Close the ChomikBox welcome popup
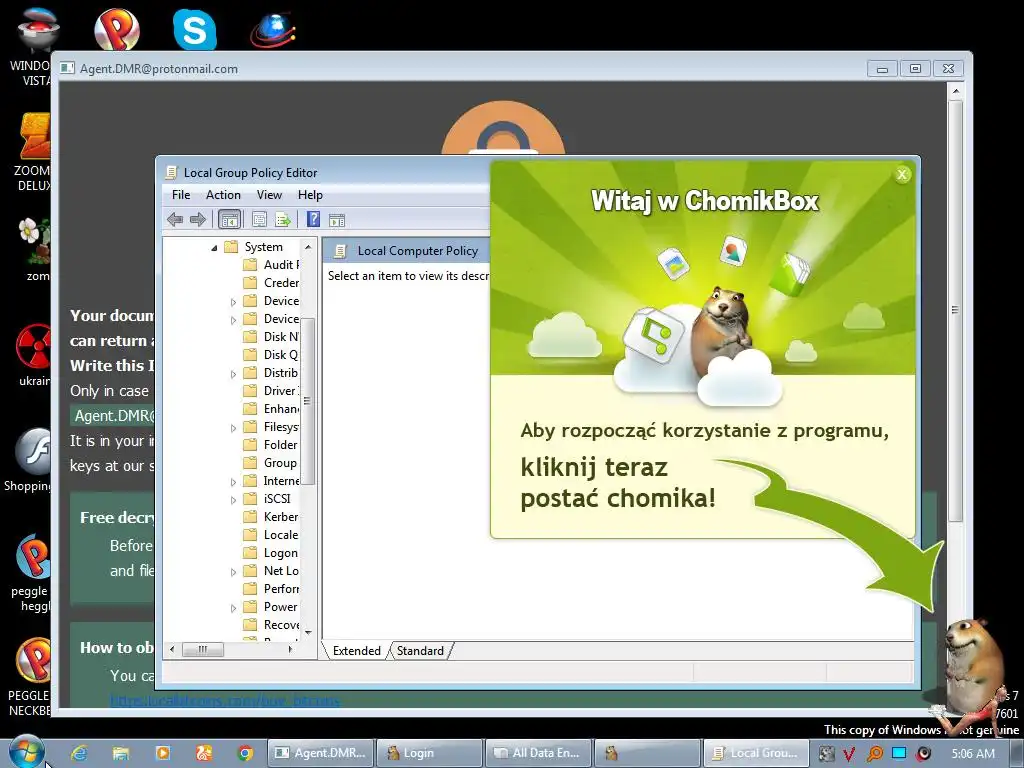 [x=902, y=174]
